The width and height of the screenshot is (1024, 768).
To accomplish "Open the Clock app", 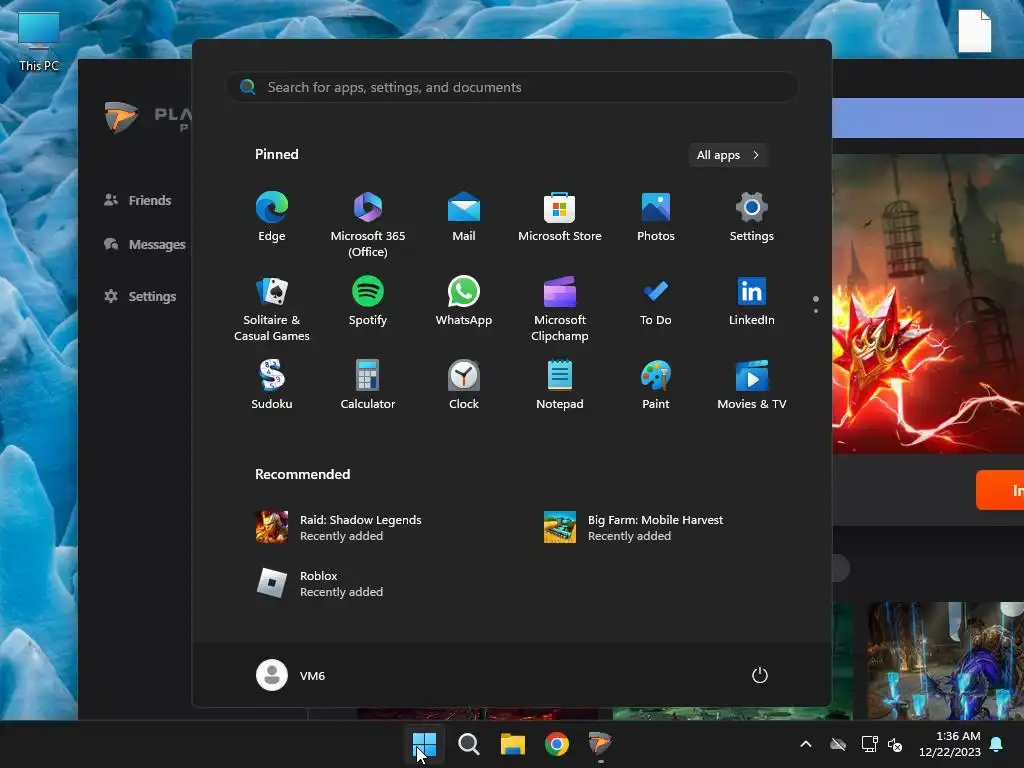I will click(x=464, y=385).
